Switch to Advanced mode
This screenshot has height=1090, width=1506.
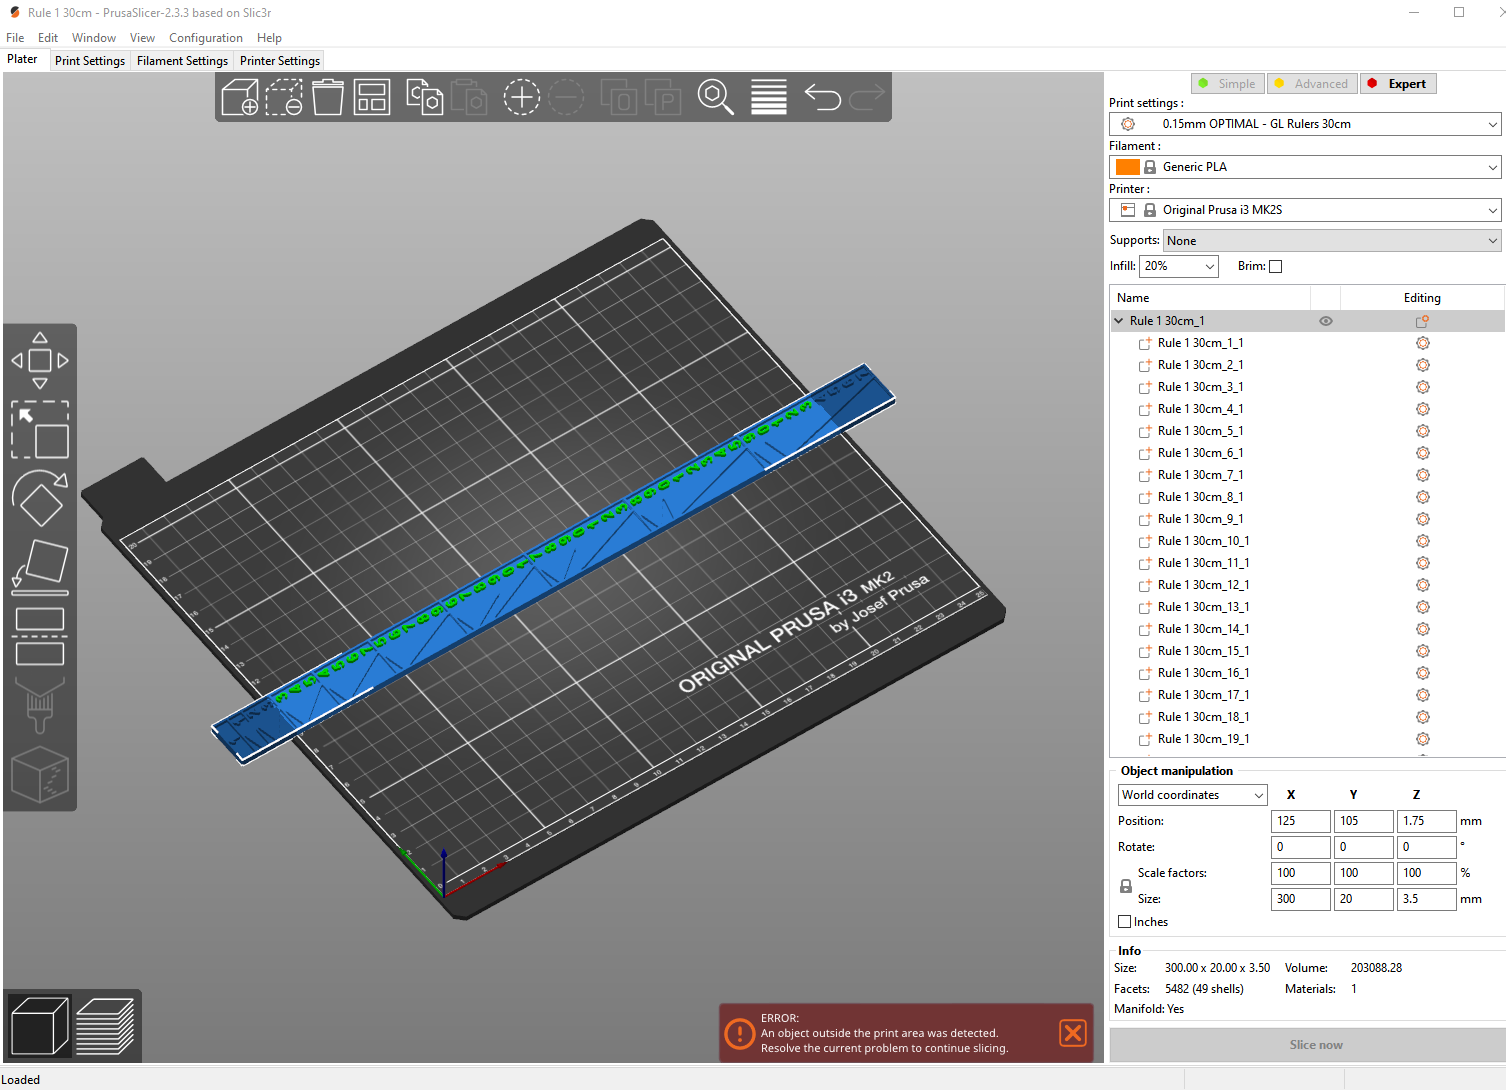1312,84
